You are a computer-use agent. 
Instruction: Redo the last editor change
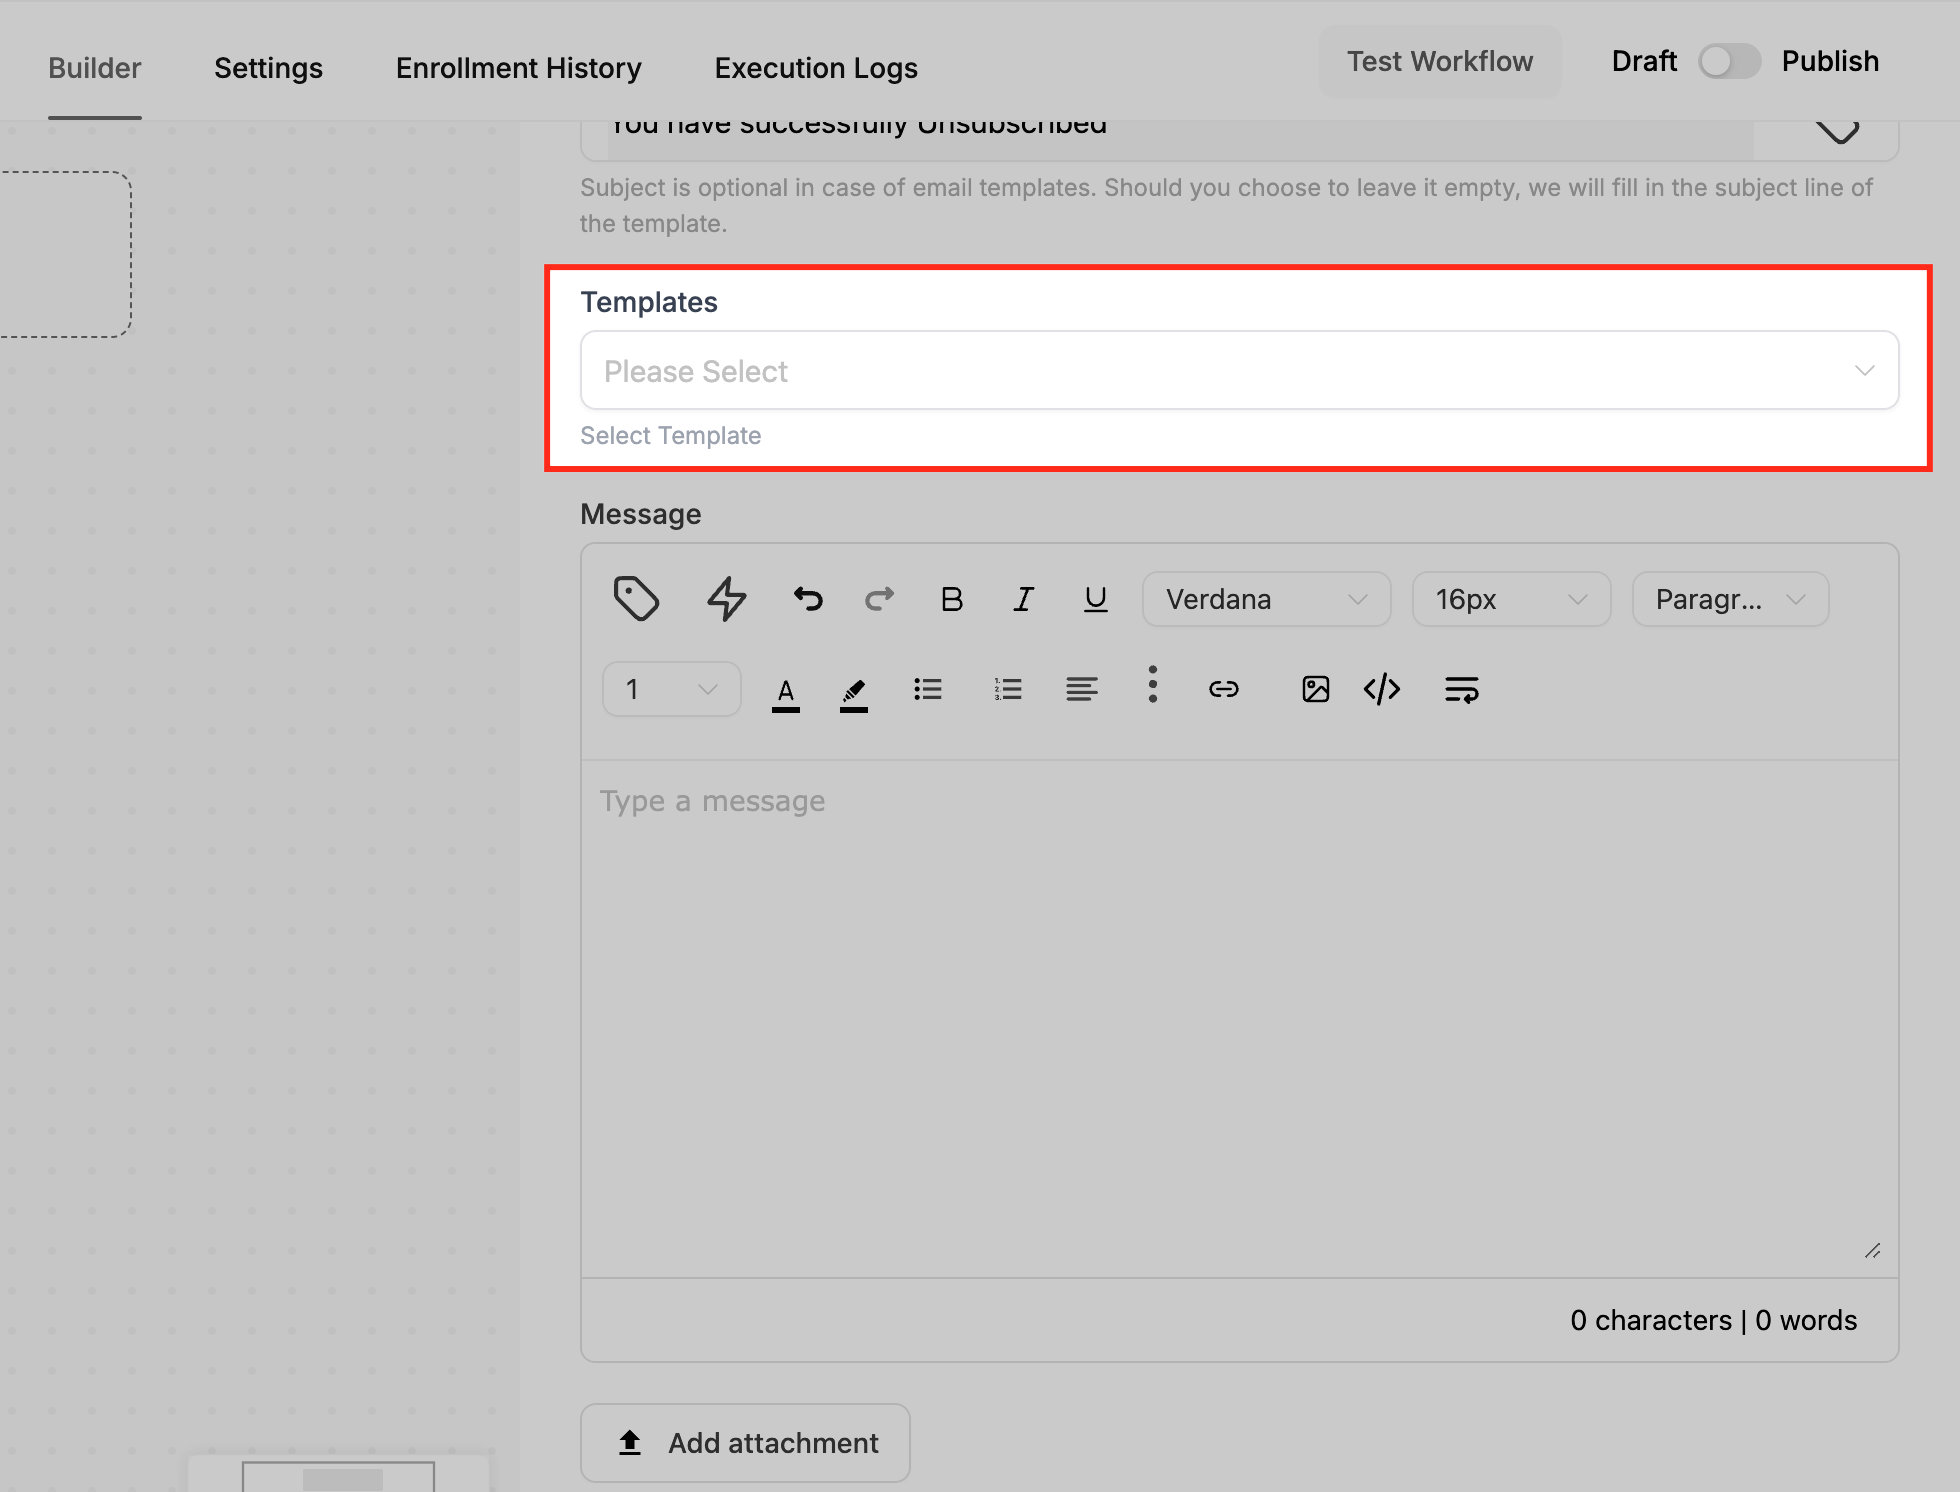(879, 598)
